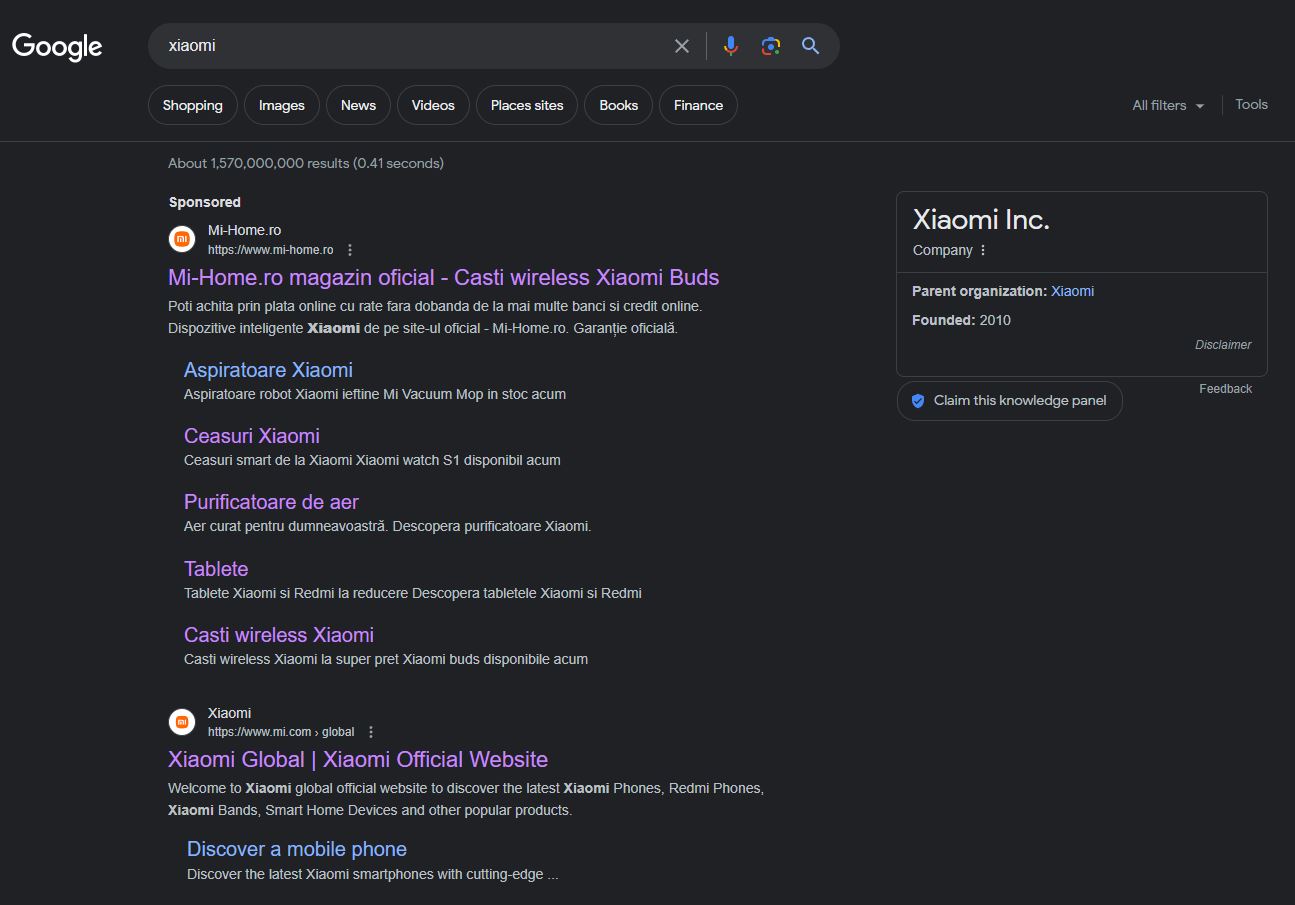
Task: Click the Google logo
Action: [57, 46]
